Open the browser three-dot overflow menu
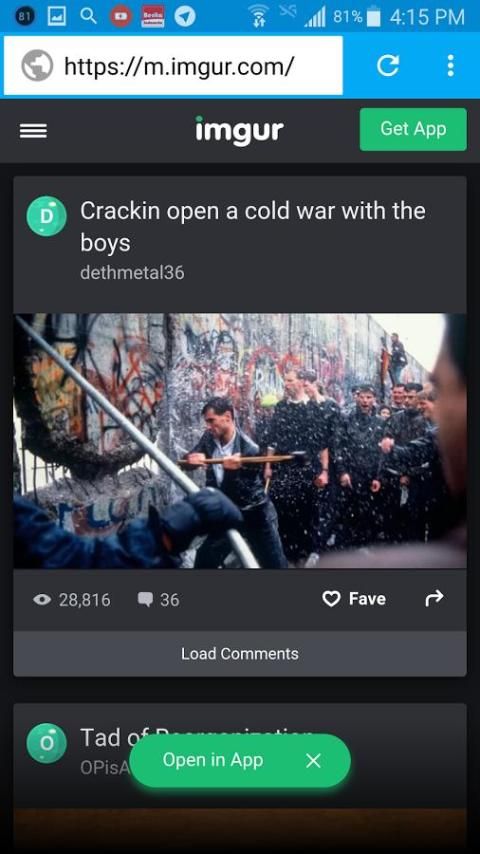Image resolution: width=480 pixels, height=854 pixels. pyautogui.click(x=450, y=65)
